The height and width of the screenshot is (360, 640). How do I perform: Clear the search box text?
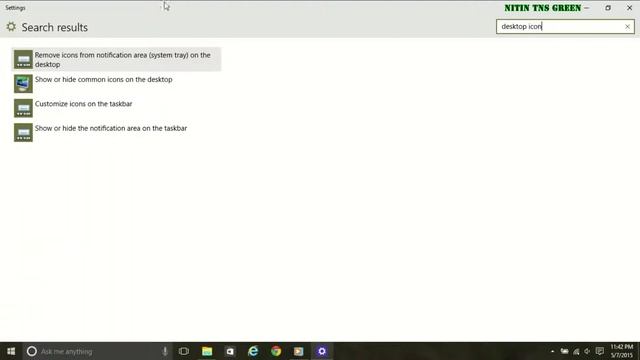tap(627, 27)
